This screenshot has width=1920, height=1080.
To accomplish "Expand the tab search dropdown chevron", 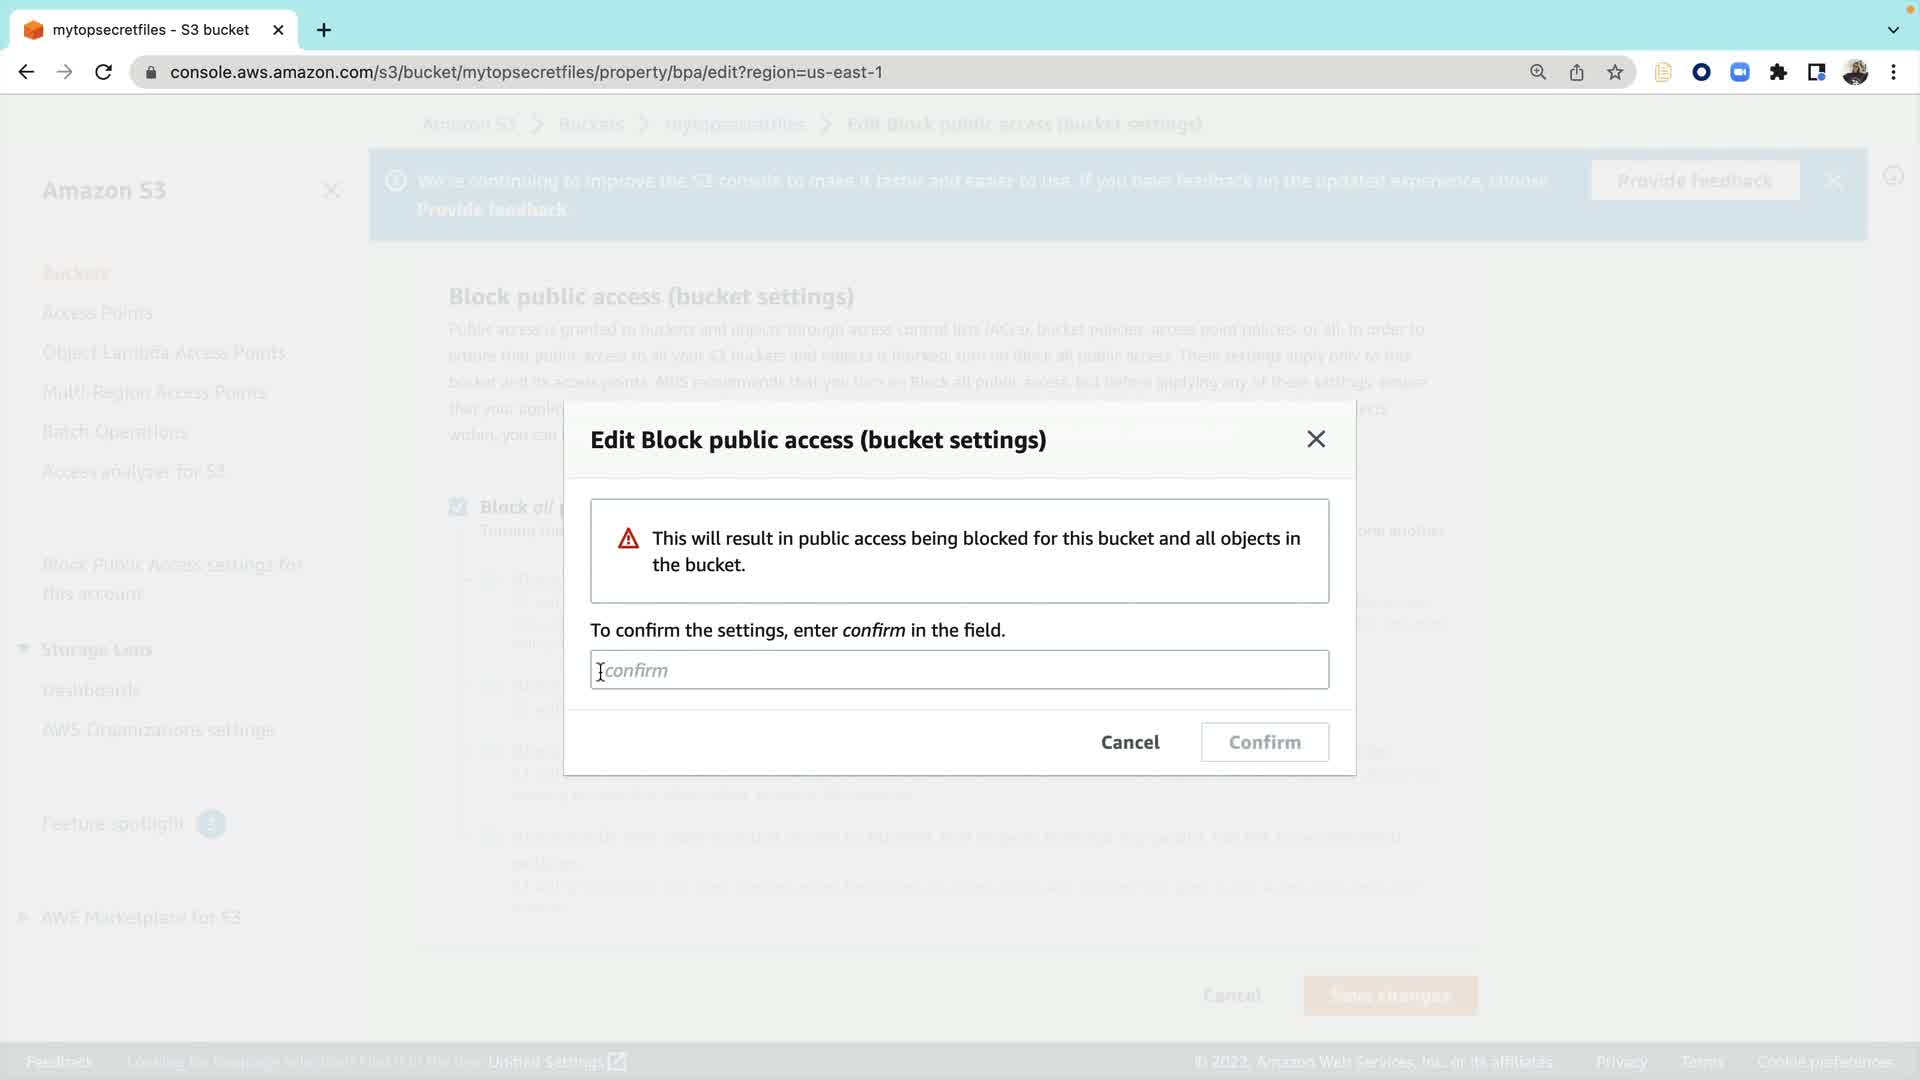I will pyautogui.click(x=1893, y=30).
